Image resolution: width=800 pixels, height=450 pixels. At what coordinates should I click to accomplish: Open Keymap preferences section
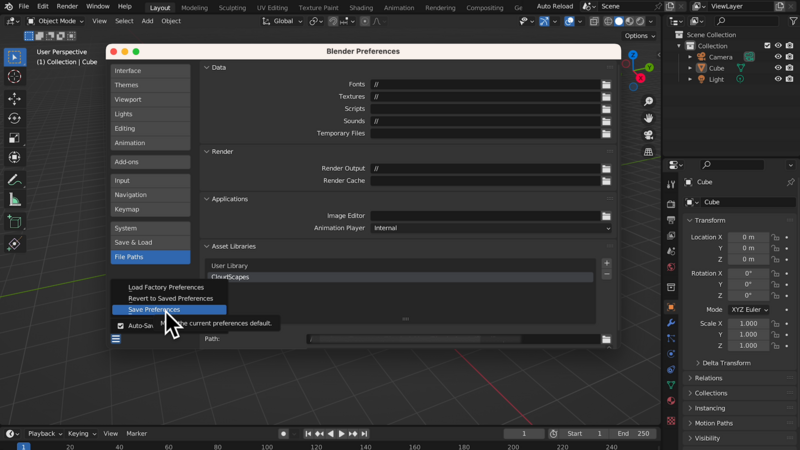(x=151, y=209)
